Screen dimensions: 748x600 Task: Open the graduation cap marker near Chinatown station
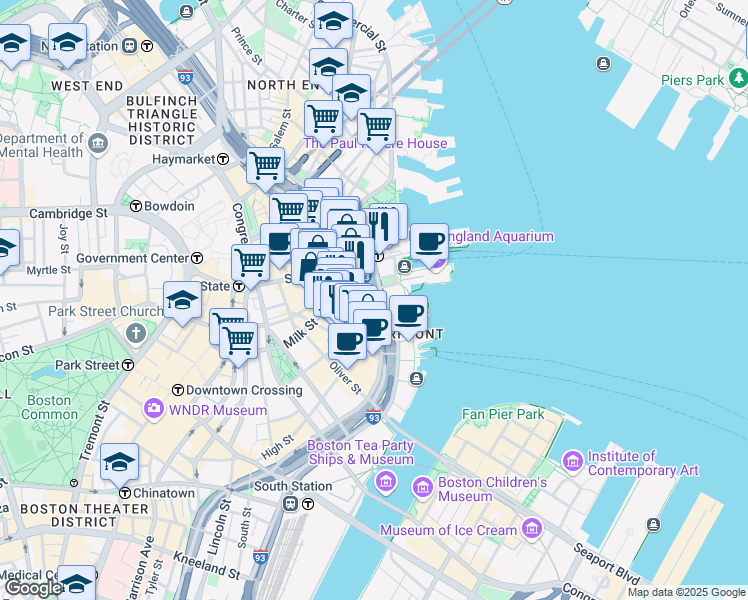point(119,465)
